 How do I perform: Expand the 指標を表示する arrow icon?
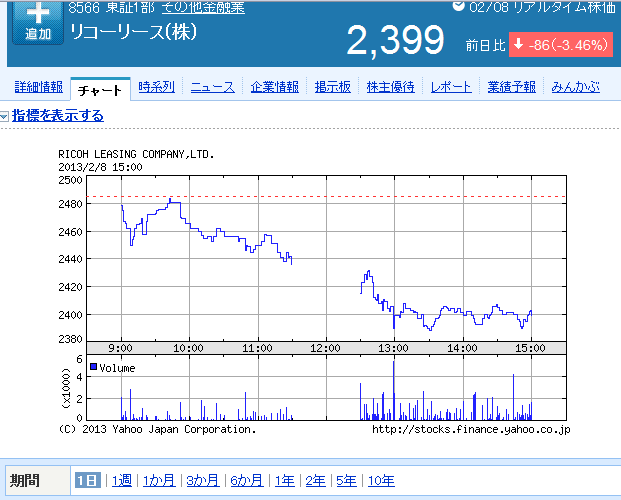coord(4,116)
